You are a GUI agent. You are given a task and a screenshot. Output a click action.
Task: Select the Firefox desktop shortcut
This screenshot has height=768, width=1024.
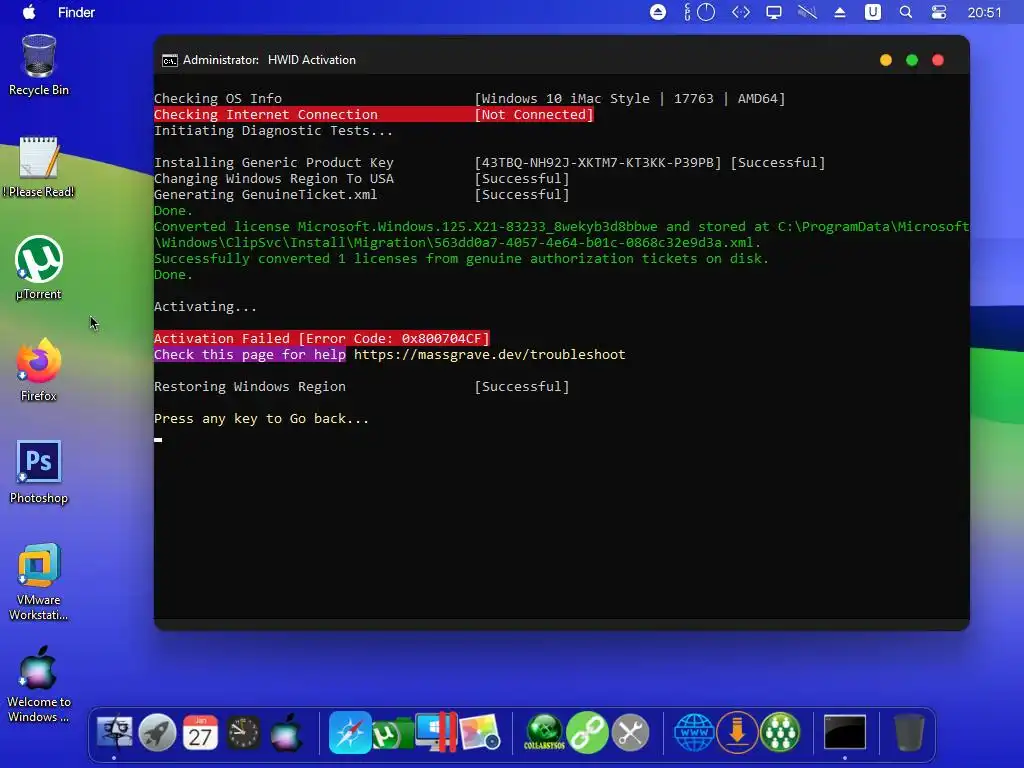(39, 370)
